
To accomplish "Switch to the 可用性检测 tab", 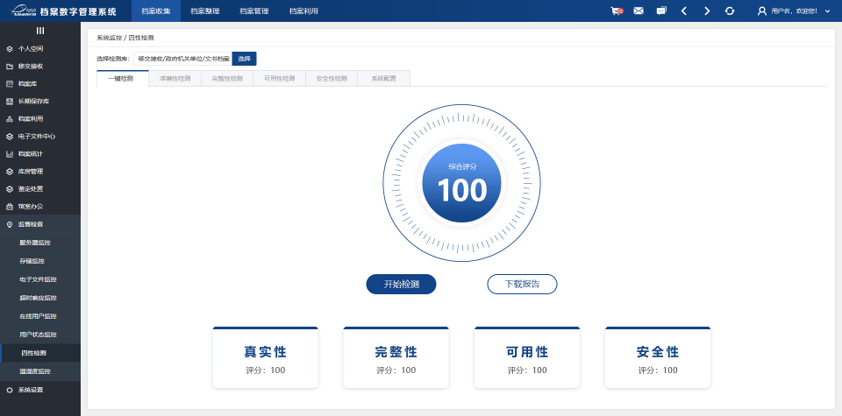I will (279, 78).
